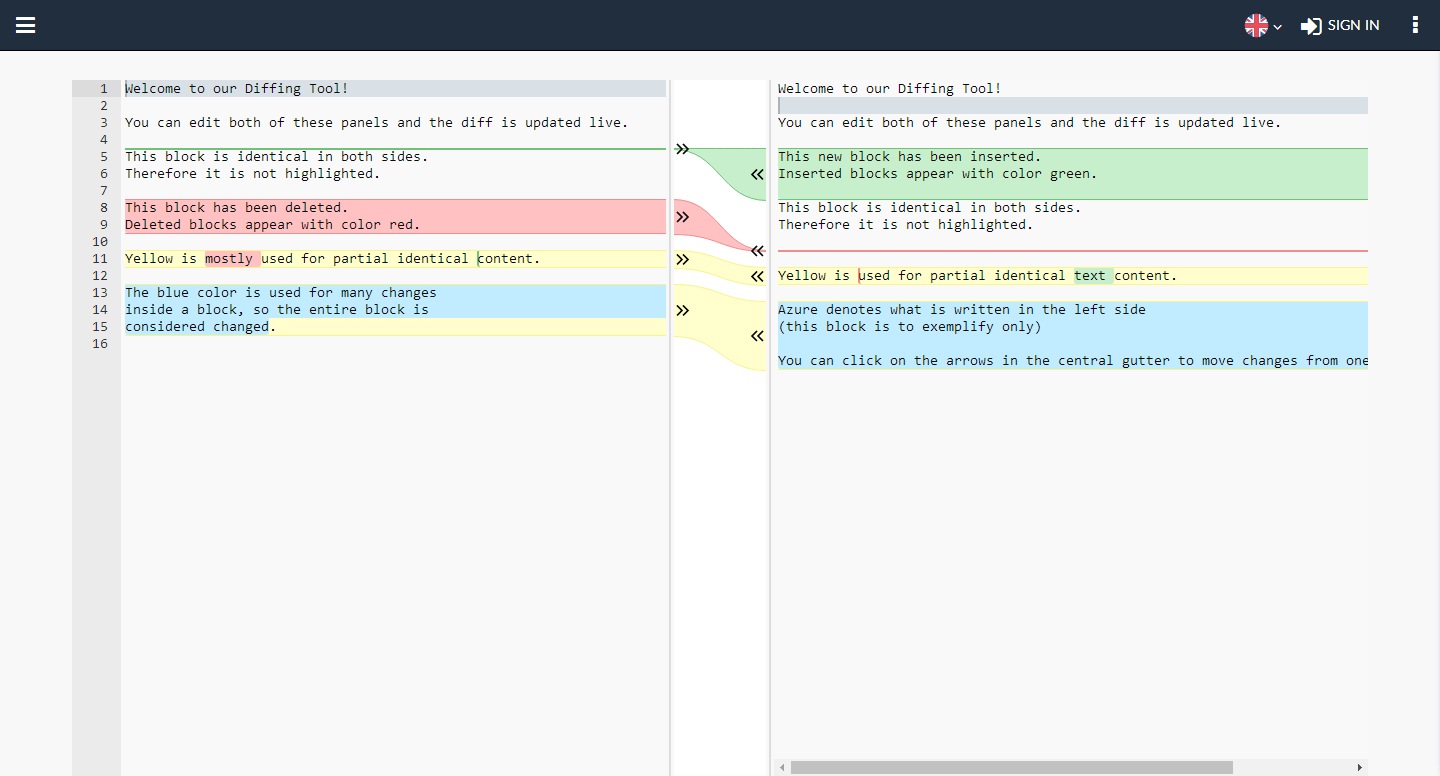Click line number 16 in left gutter
Viewport: 1440px width, 776px height.
(100, 343)
